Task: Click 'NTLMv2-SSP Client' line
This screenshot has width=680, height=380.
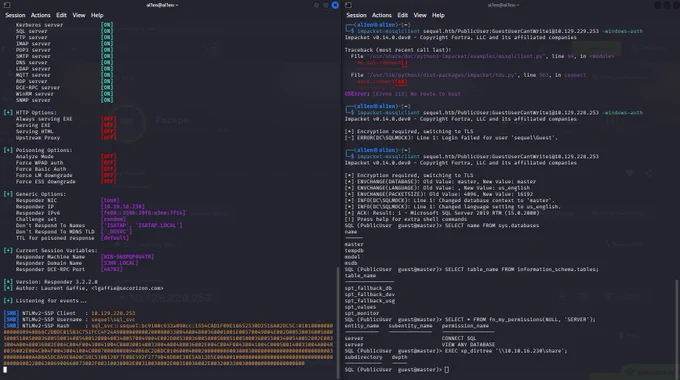Action: tap(70, 313)
